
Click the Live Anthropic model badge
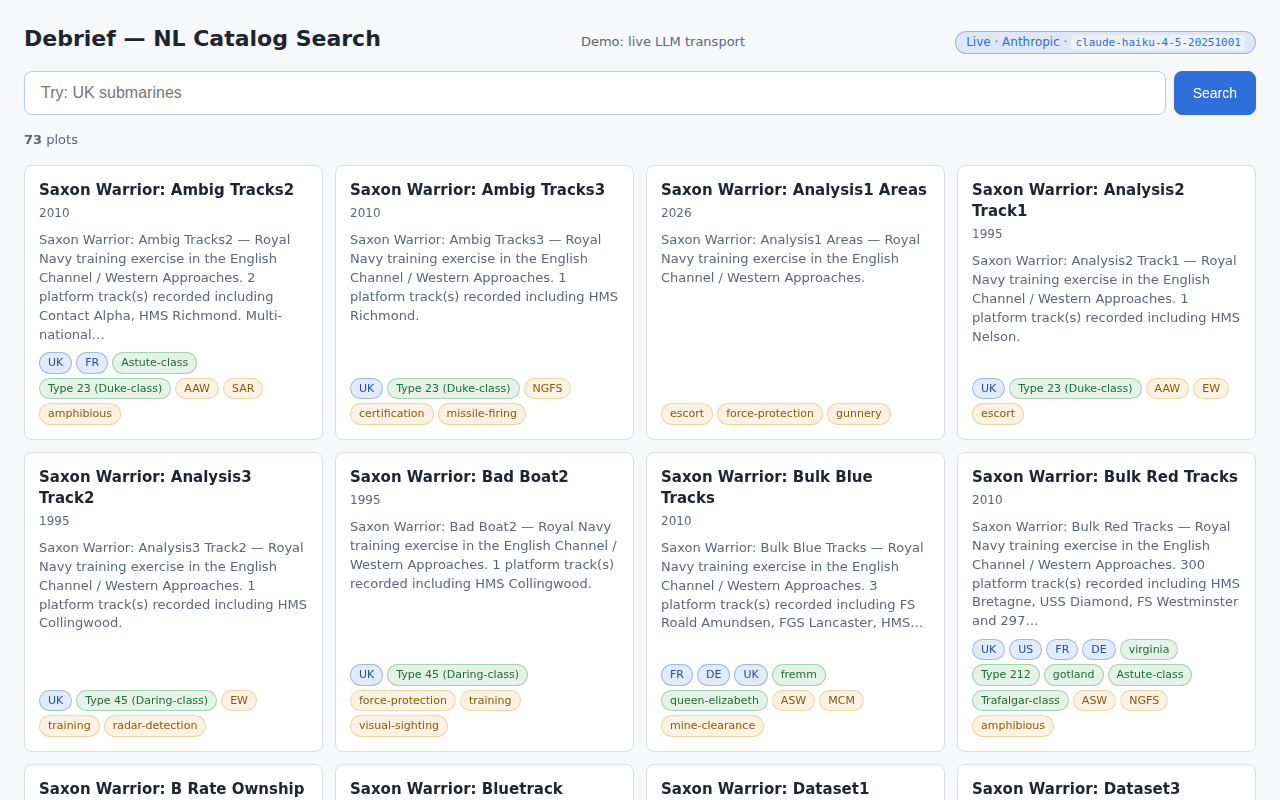click(1104, 42)
